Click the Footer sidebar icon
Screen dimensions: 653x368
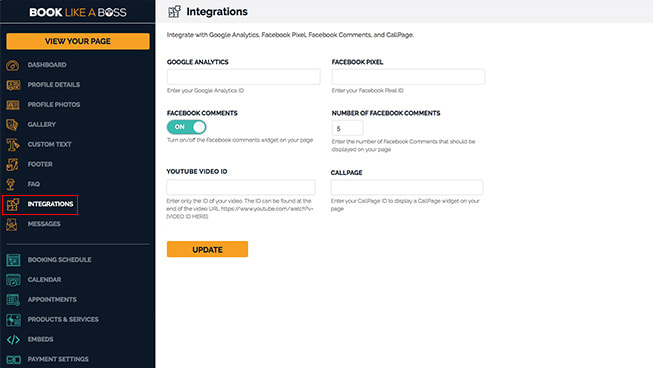[12, 164]
